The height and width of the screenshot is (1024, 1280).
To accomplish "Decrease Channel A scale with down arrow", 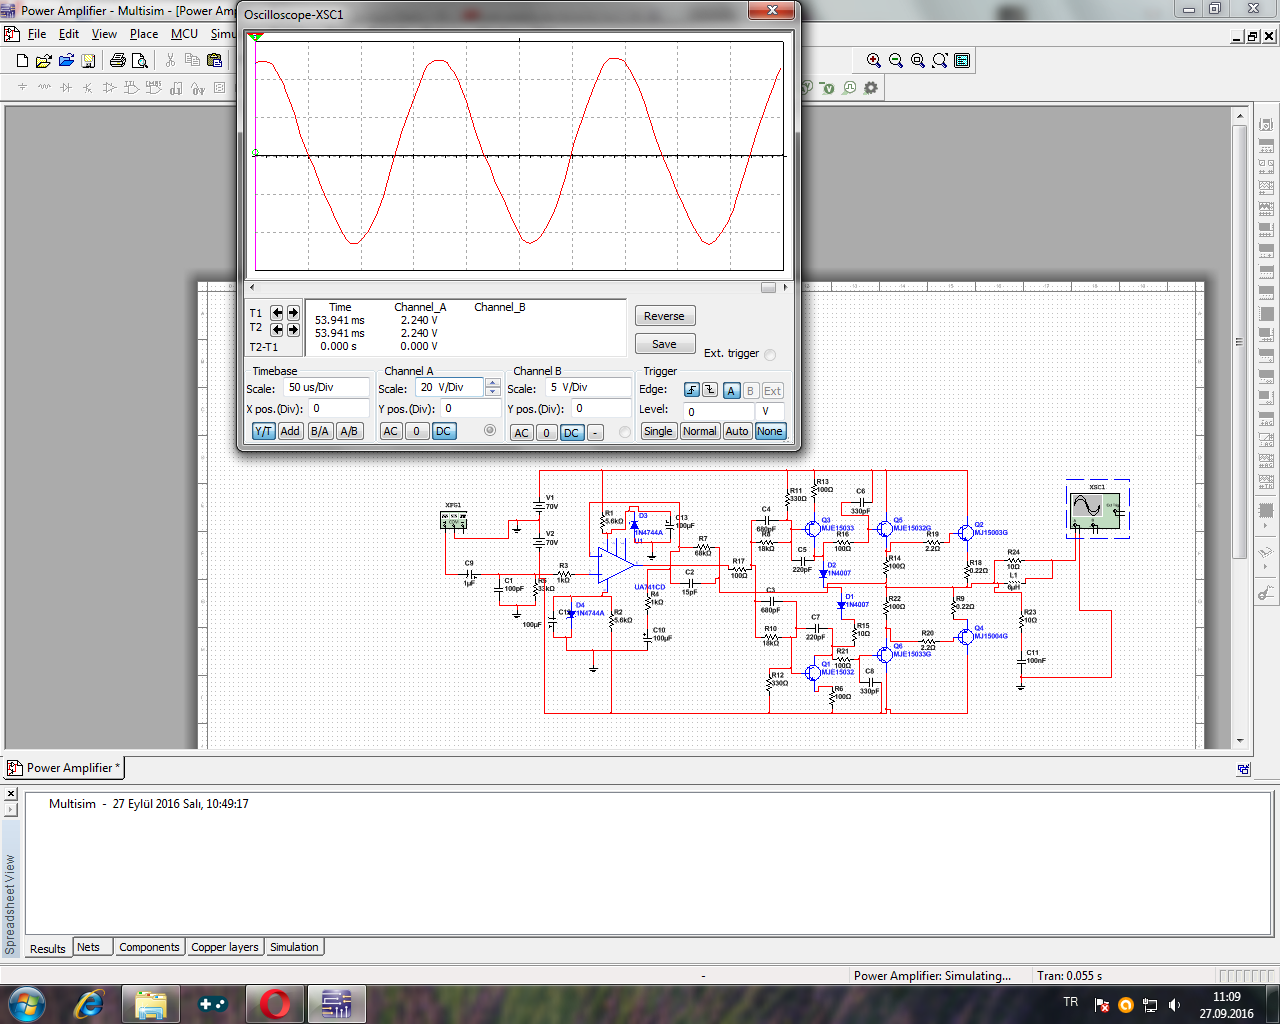I will tap(493, 392).
